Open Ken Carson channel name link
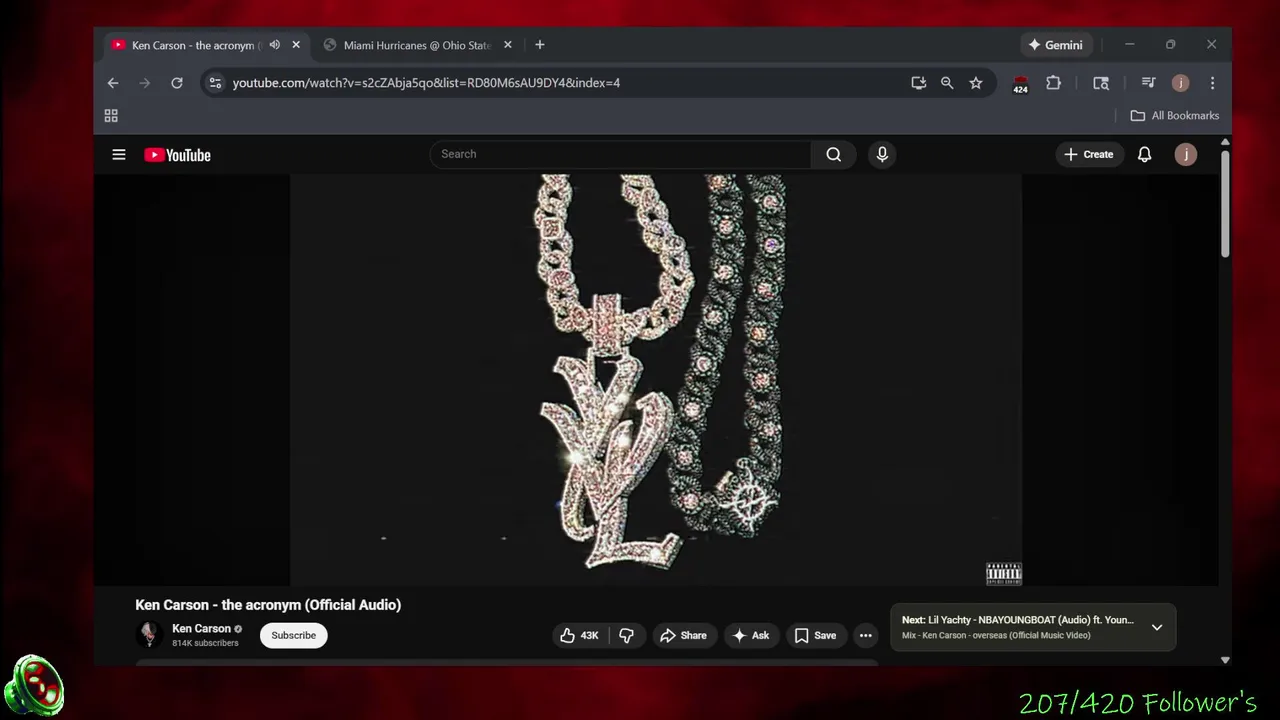Viewport: 1280px width, 720px height. pyautogui.click(x=201, y=629)
